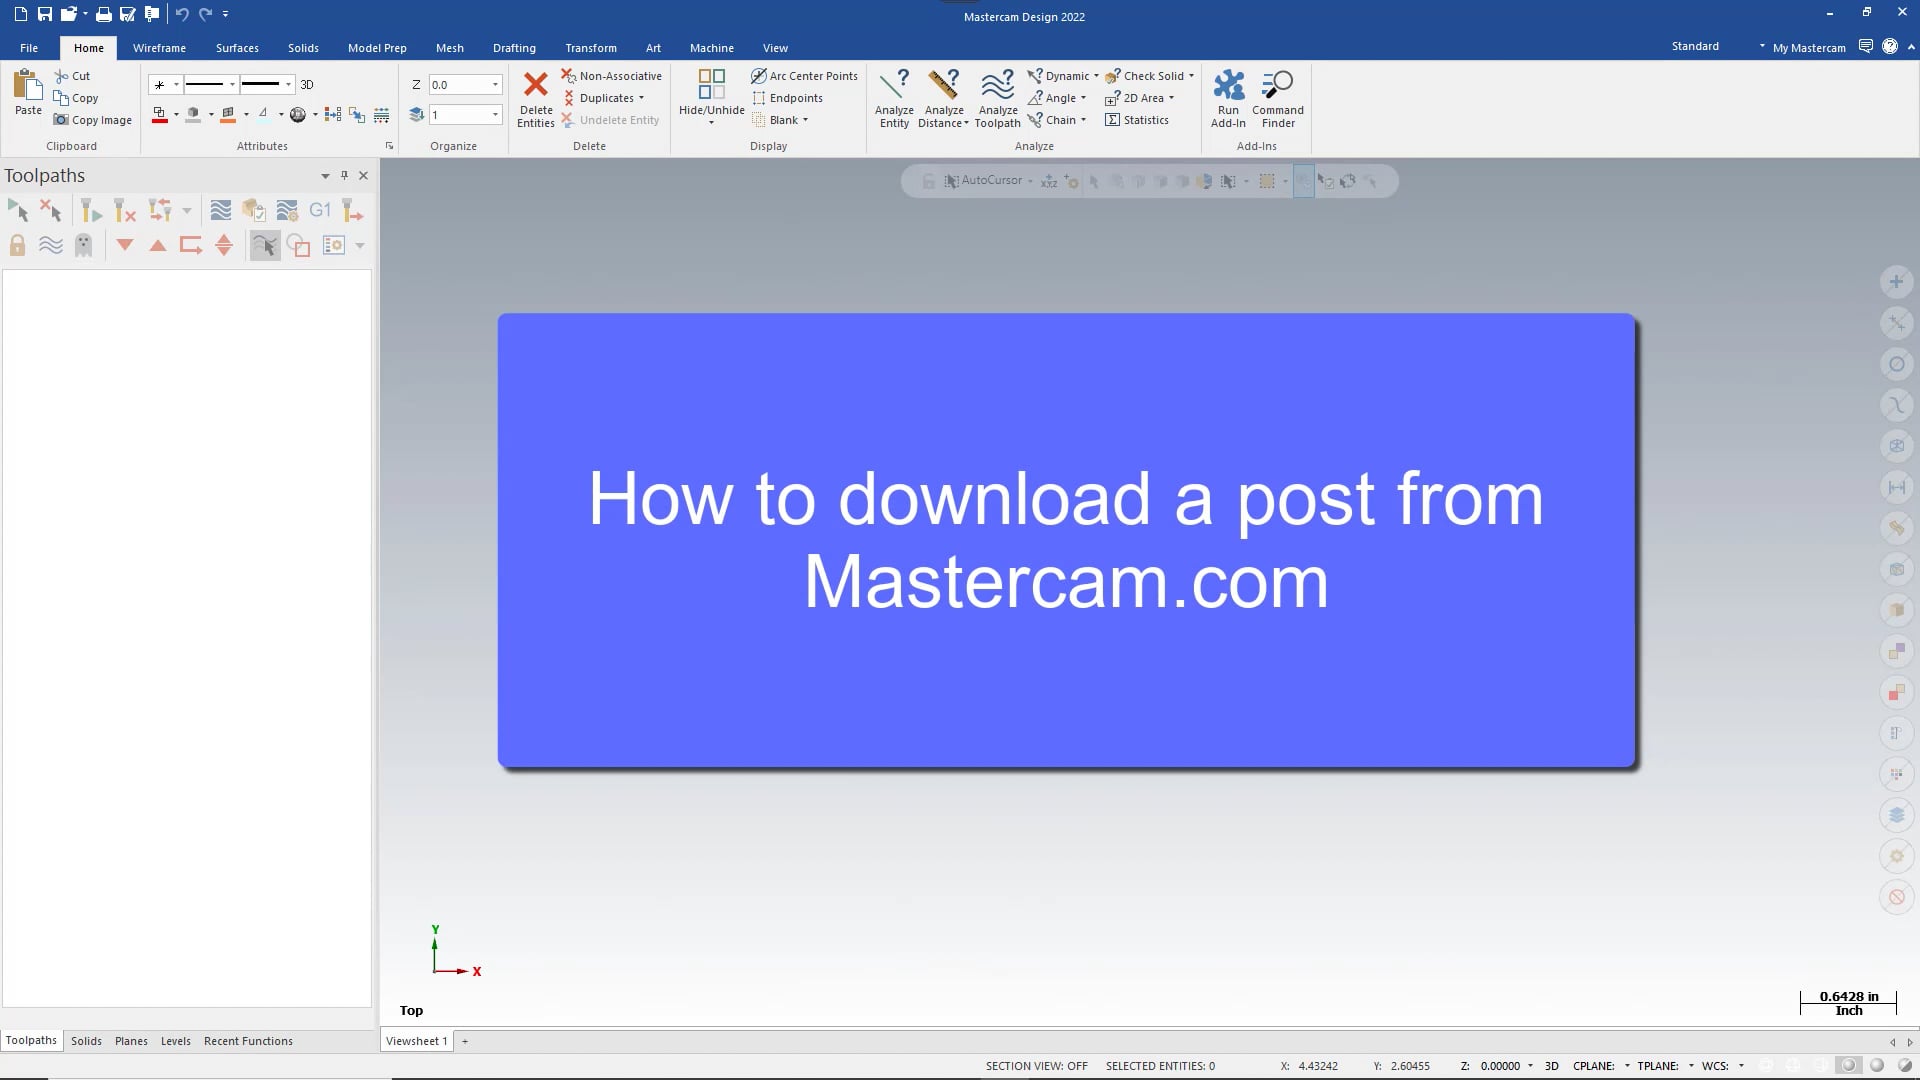
Task: Click Fit zoom plus in right toolbar
Action: [x=1896, y=282]
